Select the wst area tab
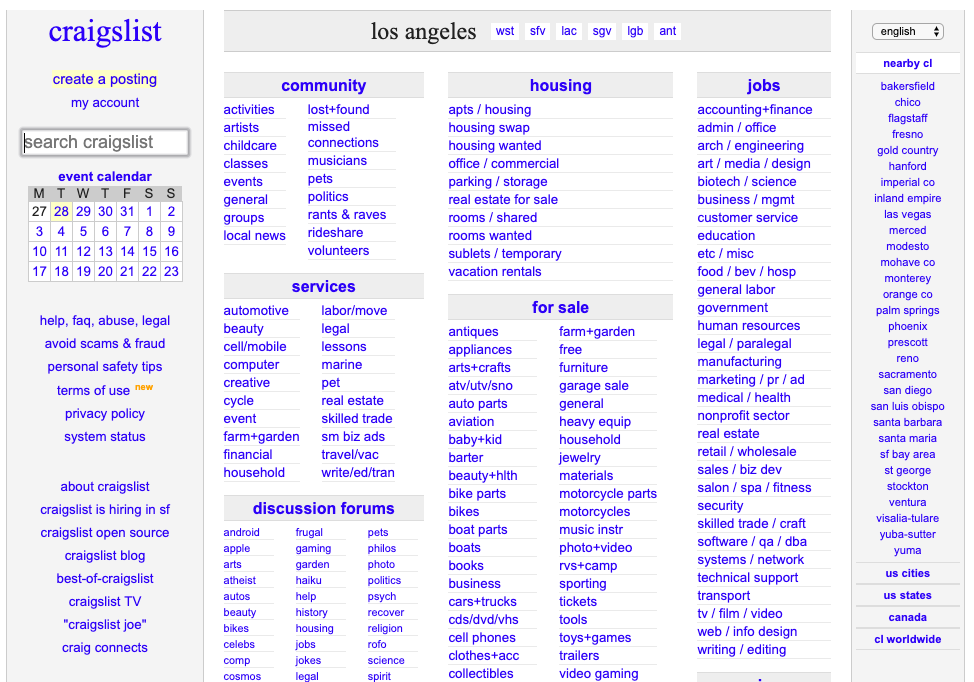This screenshot has width=974, height=682. coord(505,31)
